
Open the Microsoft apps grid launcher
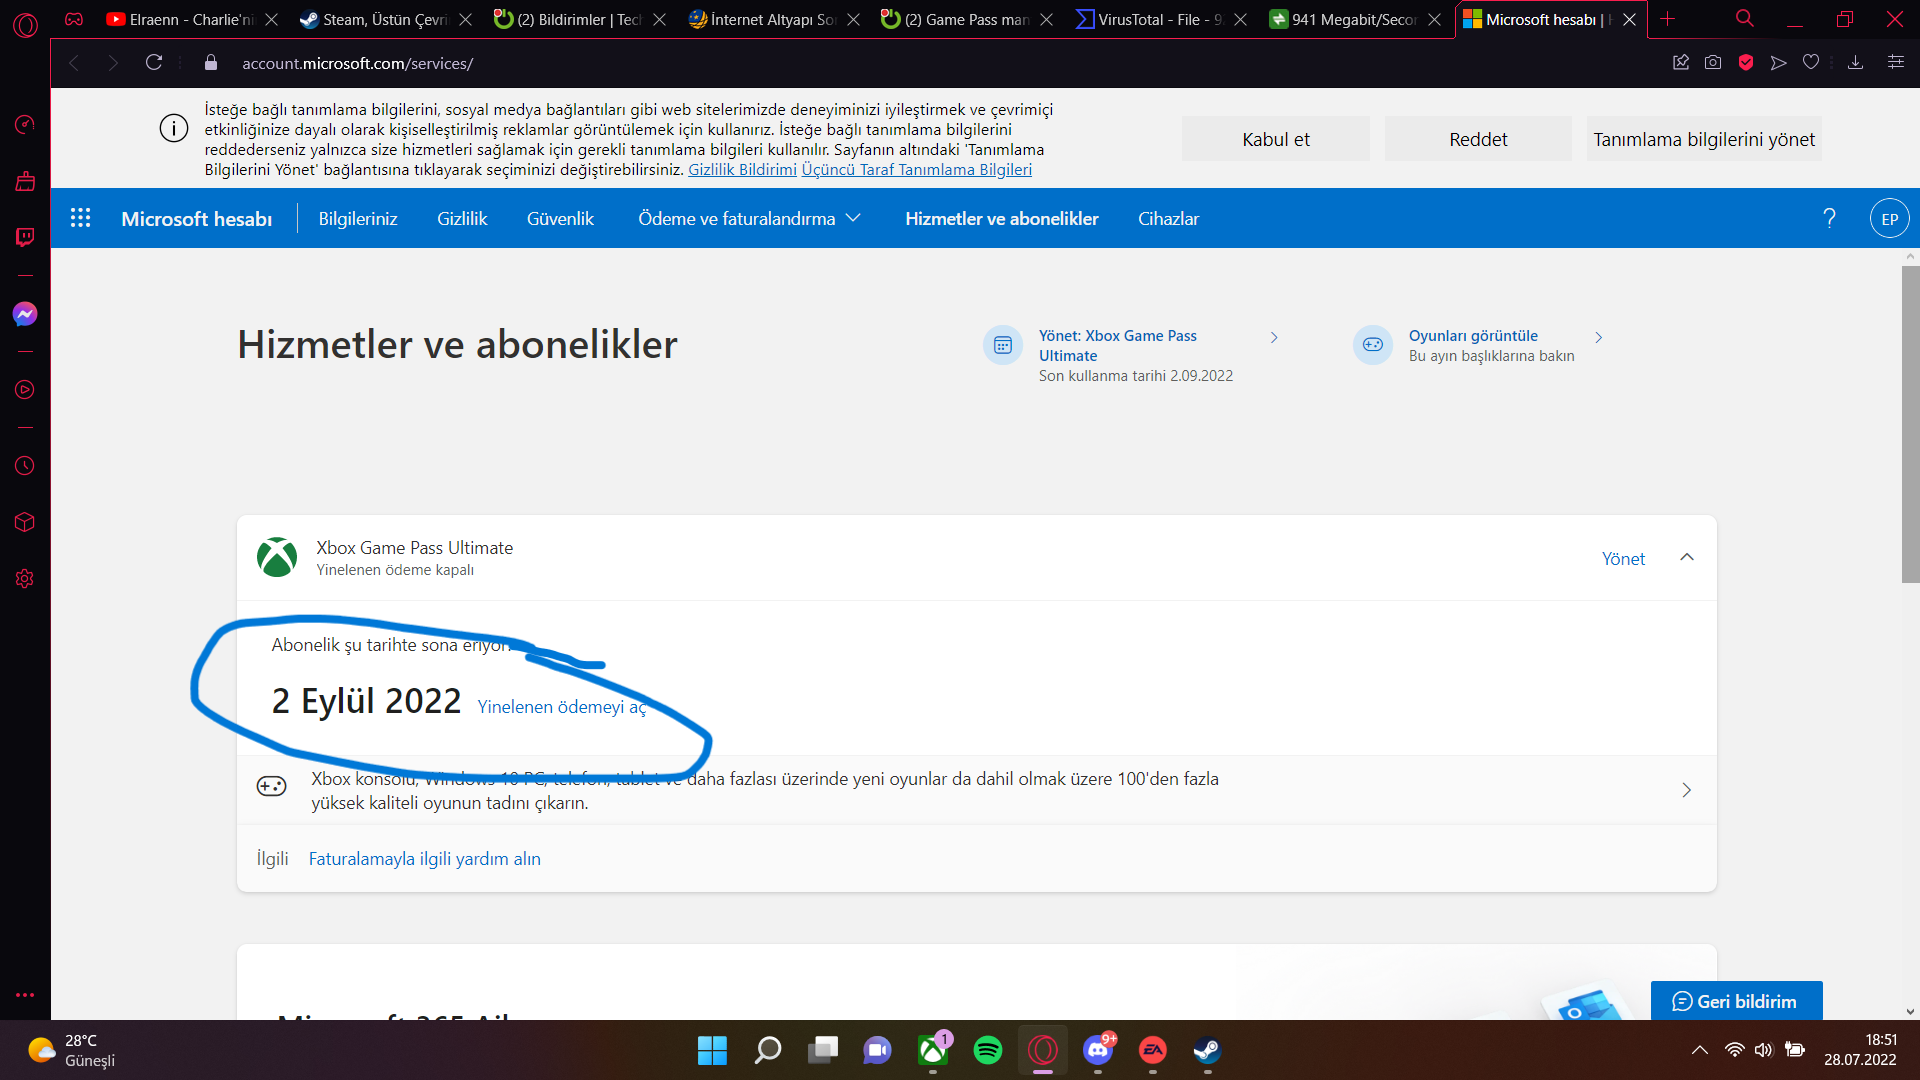pyautogui.click(x=81, y=218)
